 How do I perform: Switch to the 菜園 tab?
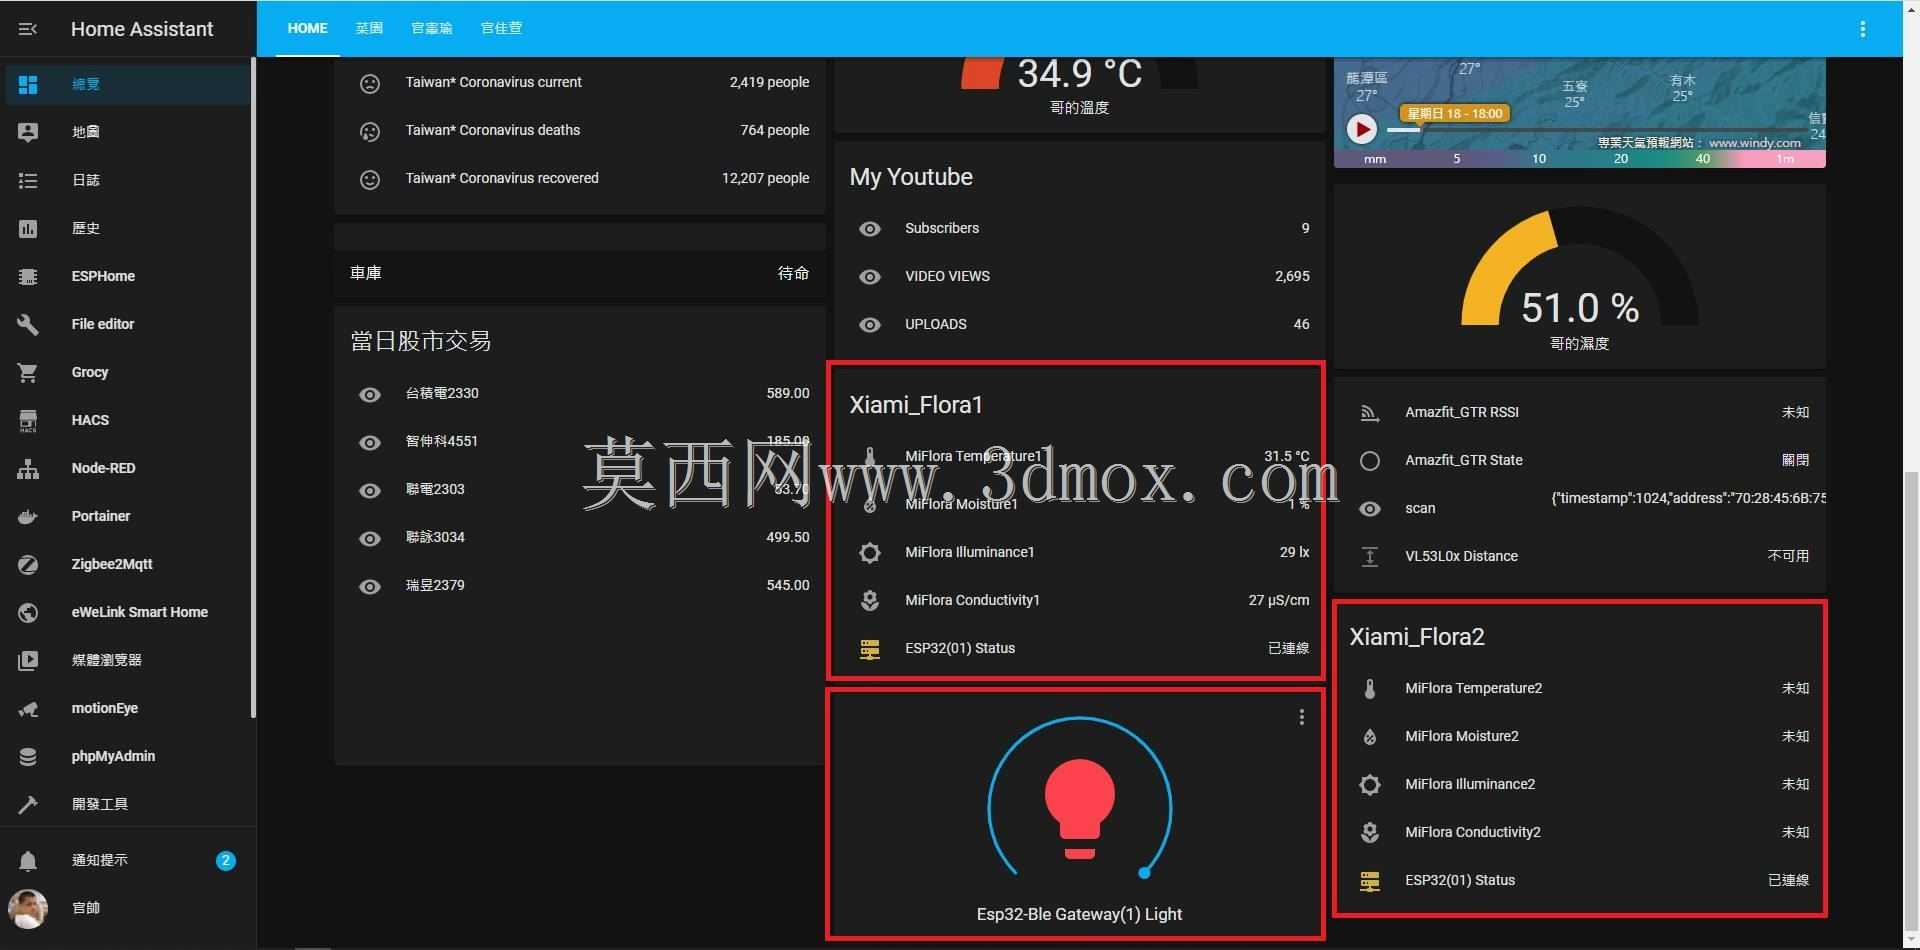click(x=369, y=28)
